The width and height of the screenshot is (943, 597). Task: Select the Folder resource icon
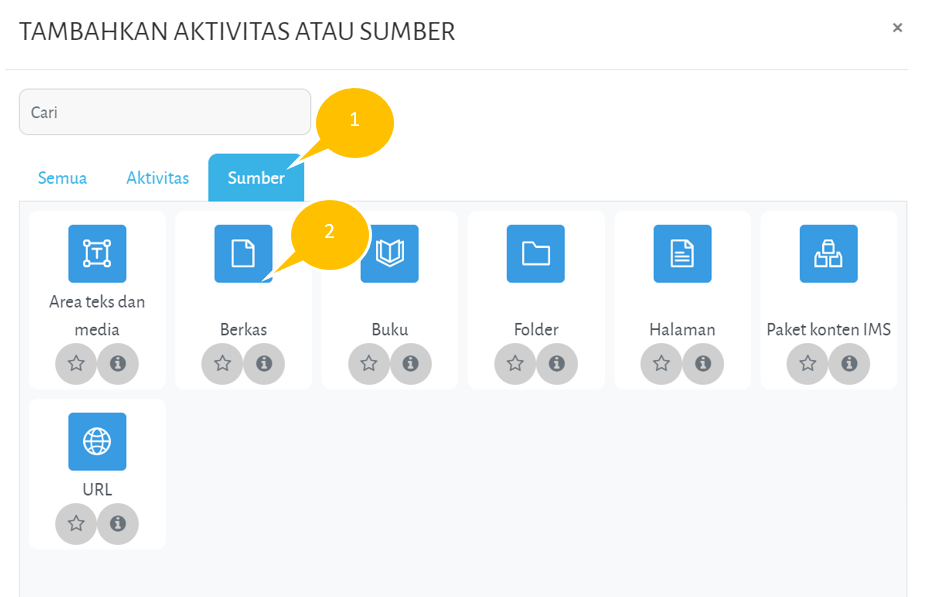[x=536, y=254]
